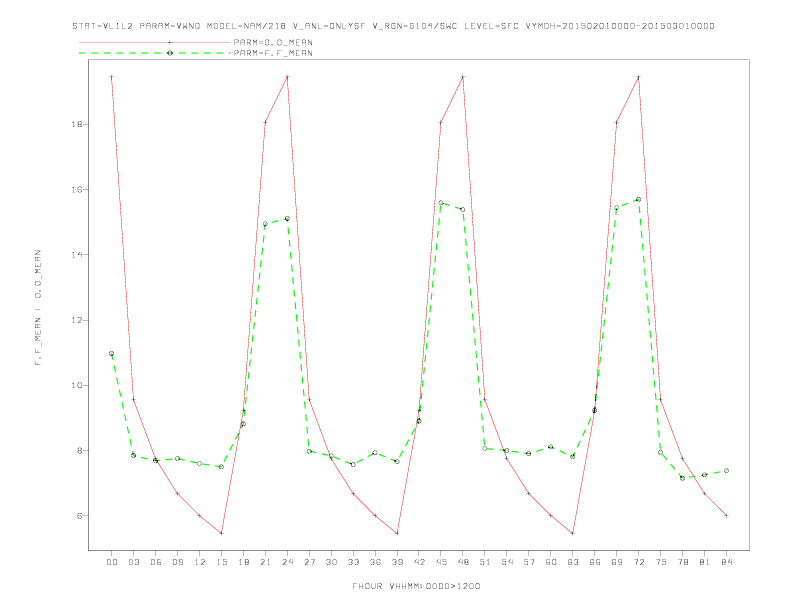The height and width of the screenshot is (612, 792).
Task: Click y-axis tick value 18
Action: click(x=79, y=124)
